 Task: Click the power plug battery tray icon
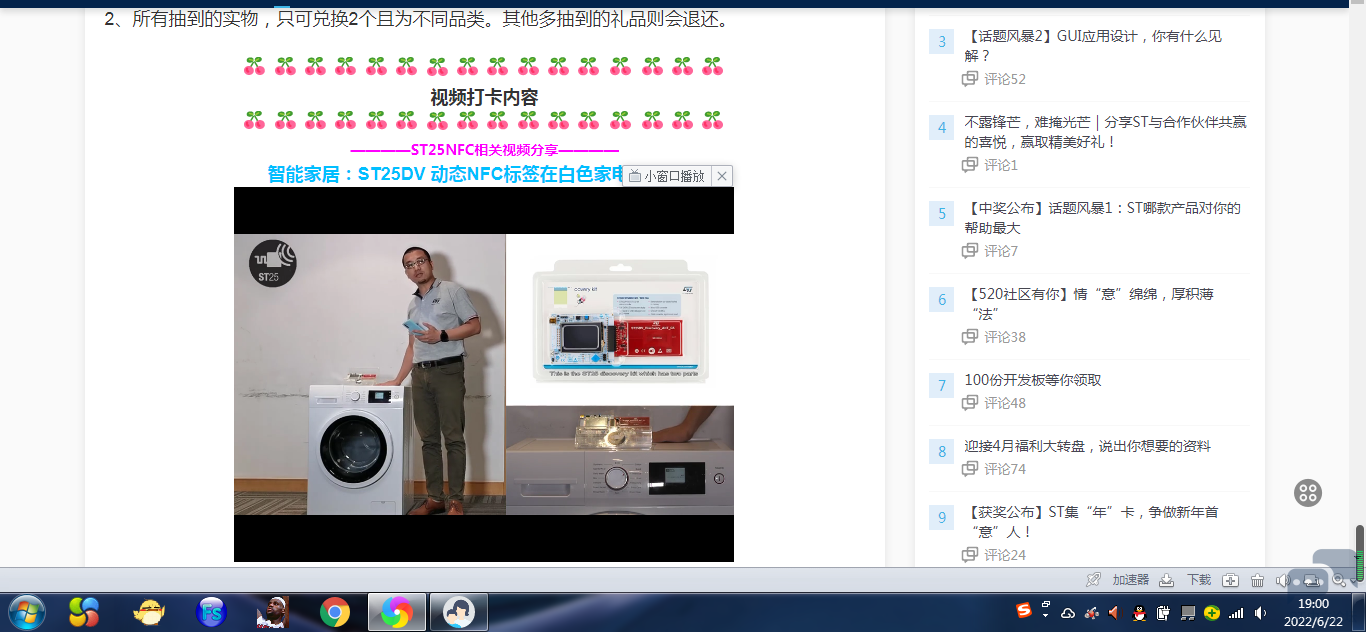pos(1163,613)
